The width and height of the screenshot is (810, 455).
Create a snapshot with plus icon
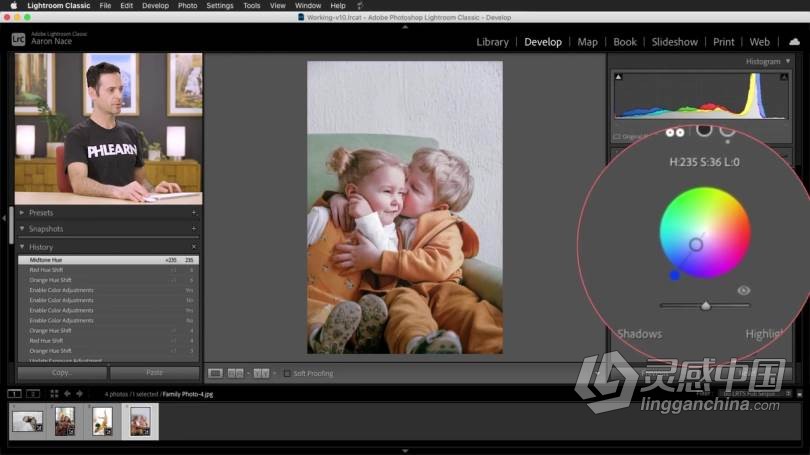pos(194,228)
